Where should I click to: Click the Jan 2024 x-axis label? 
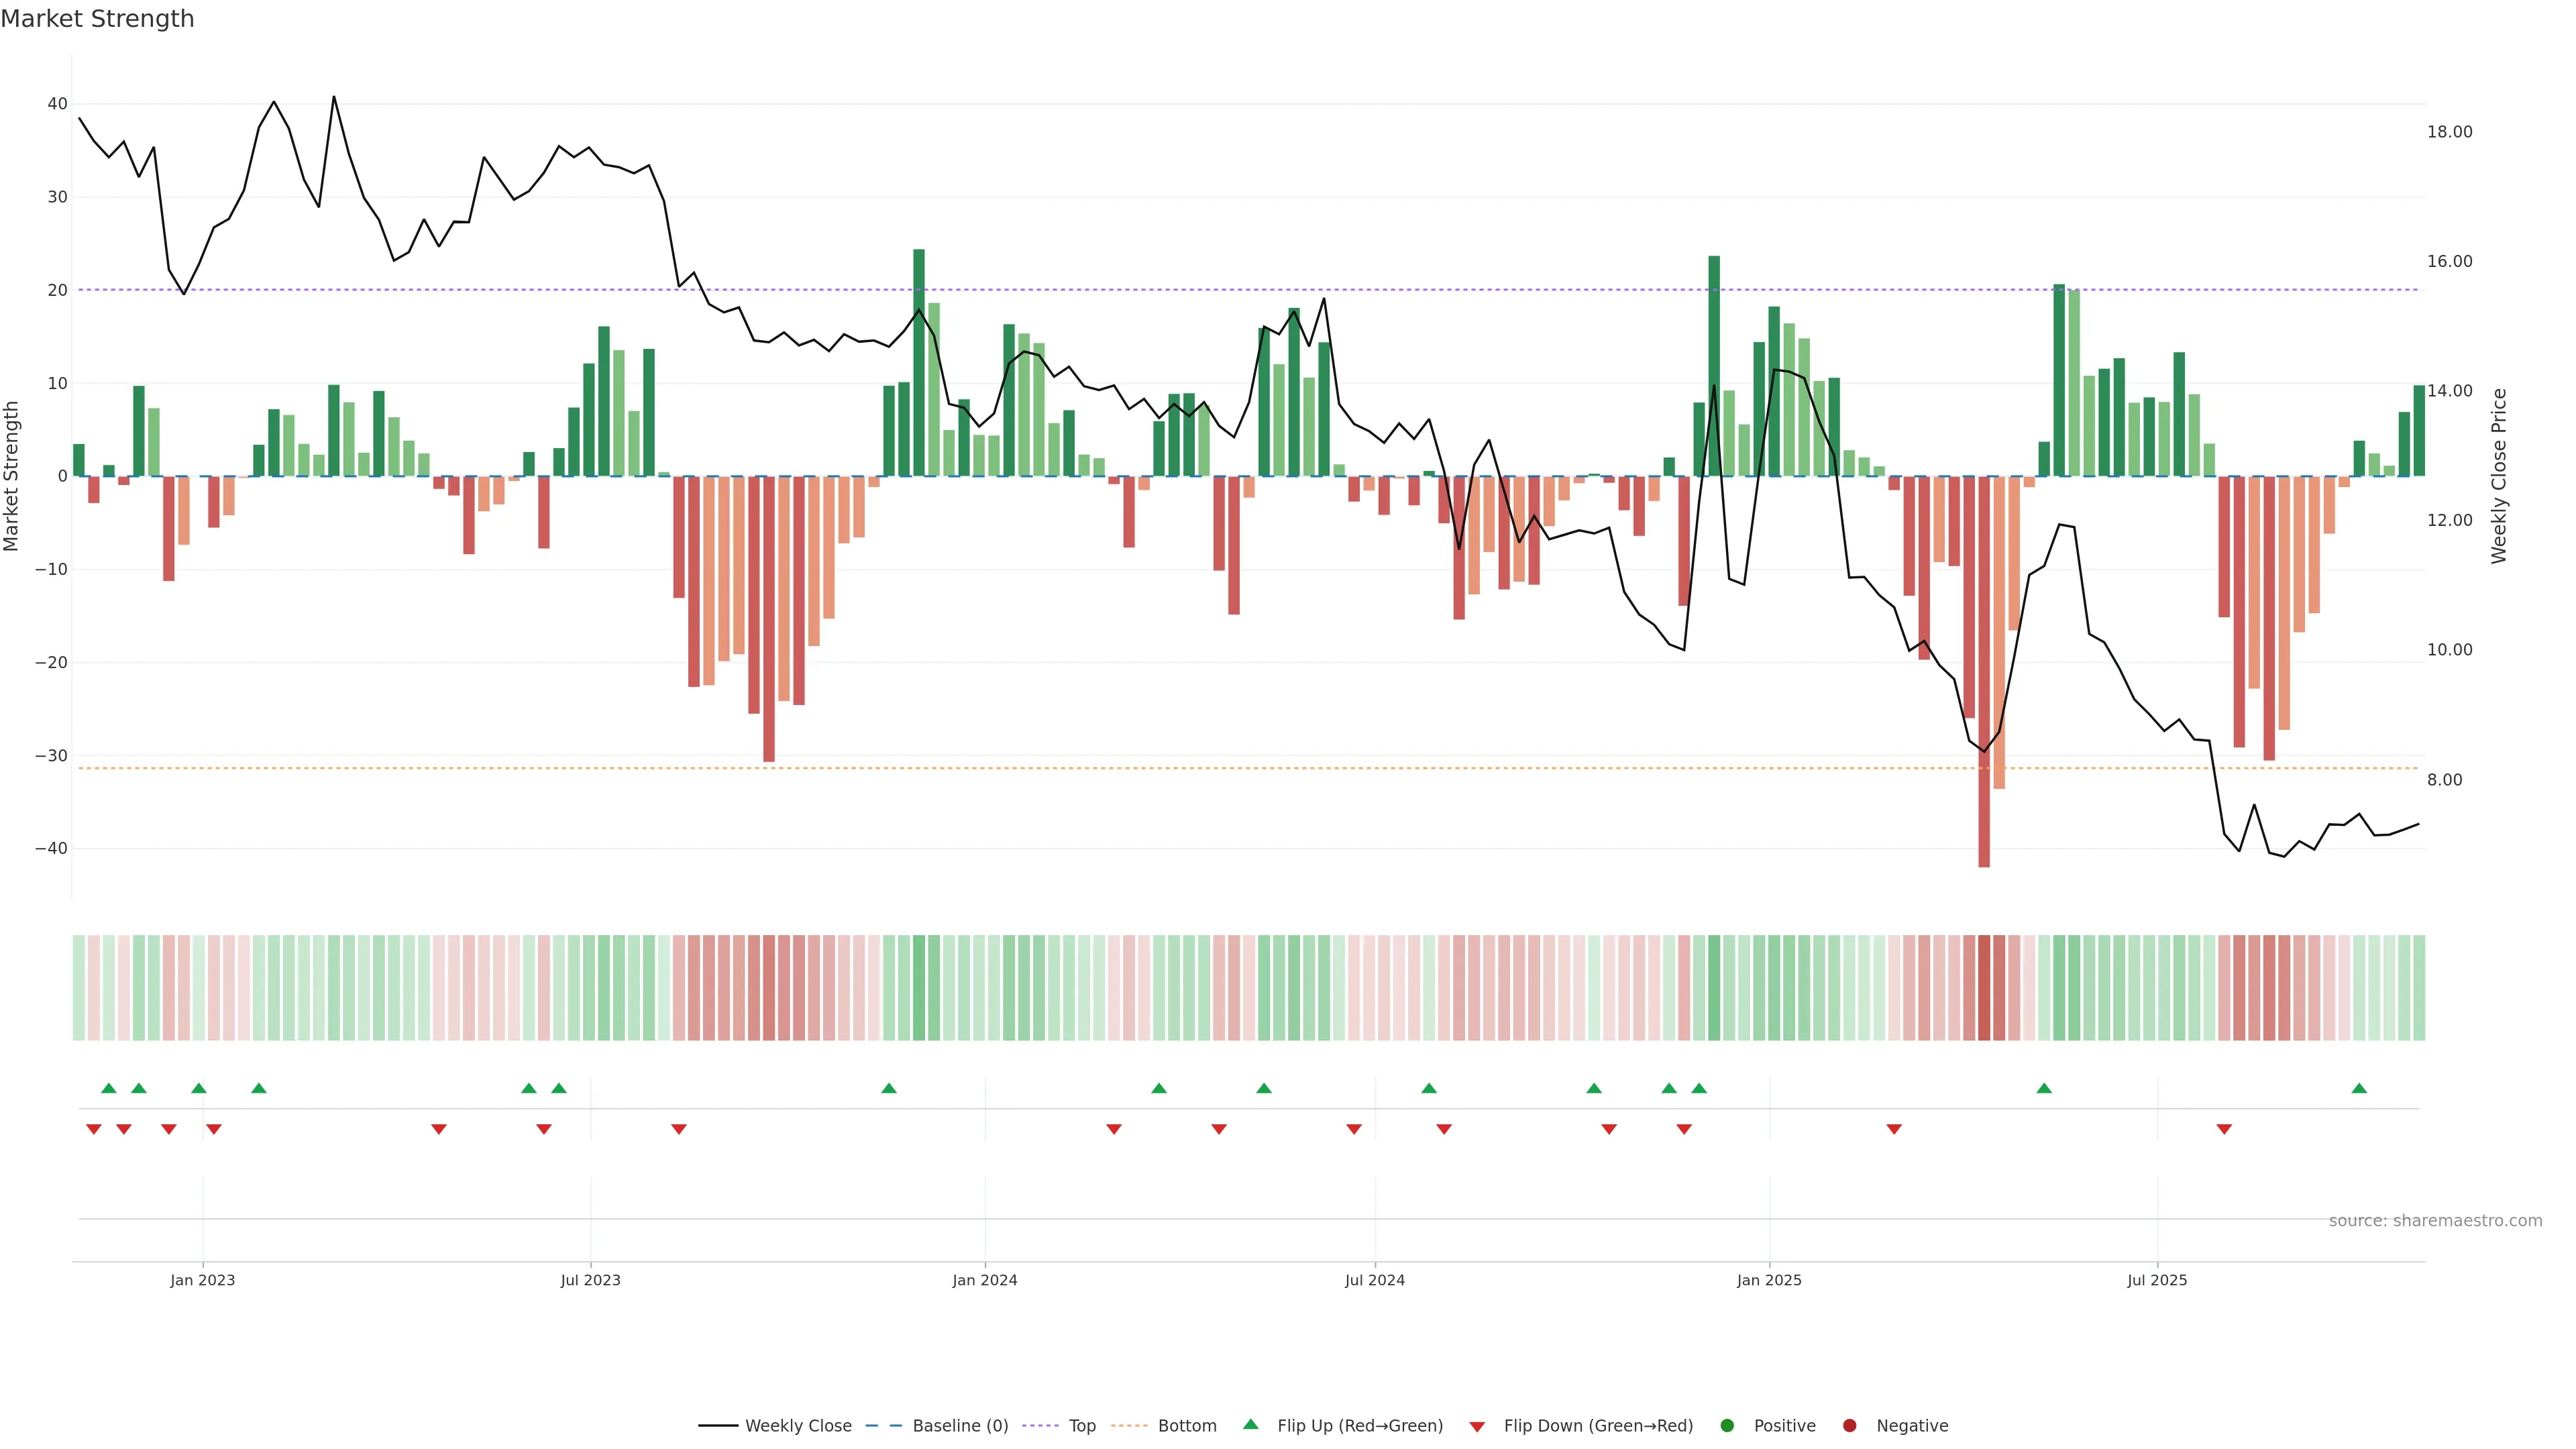pos(984,1280)
